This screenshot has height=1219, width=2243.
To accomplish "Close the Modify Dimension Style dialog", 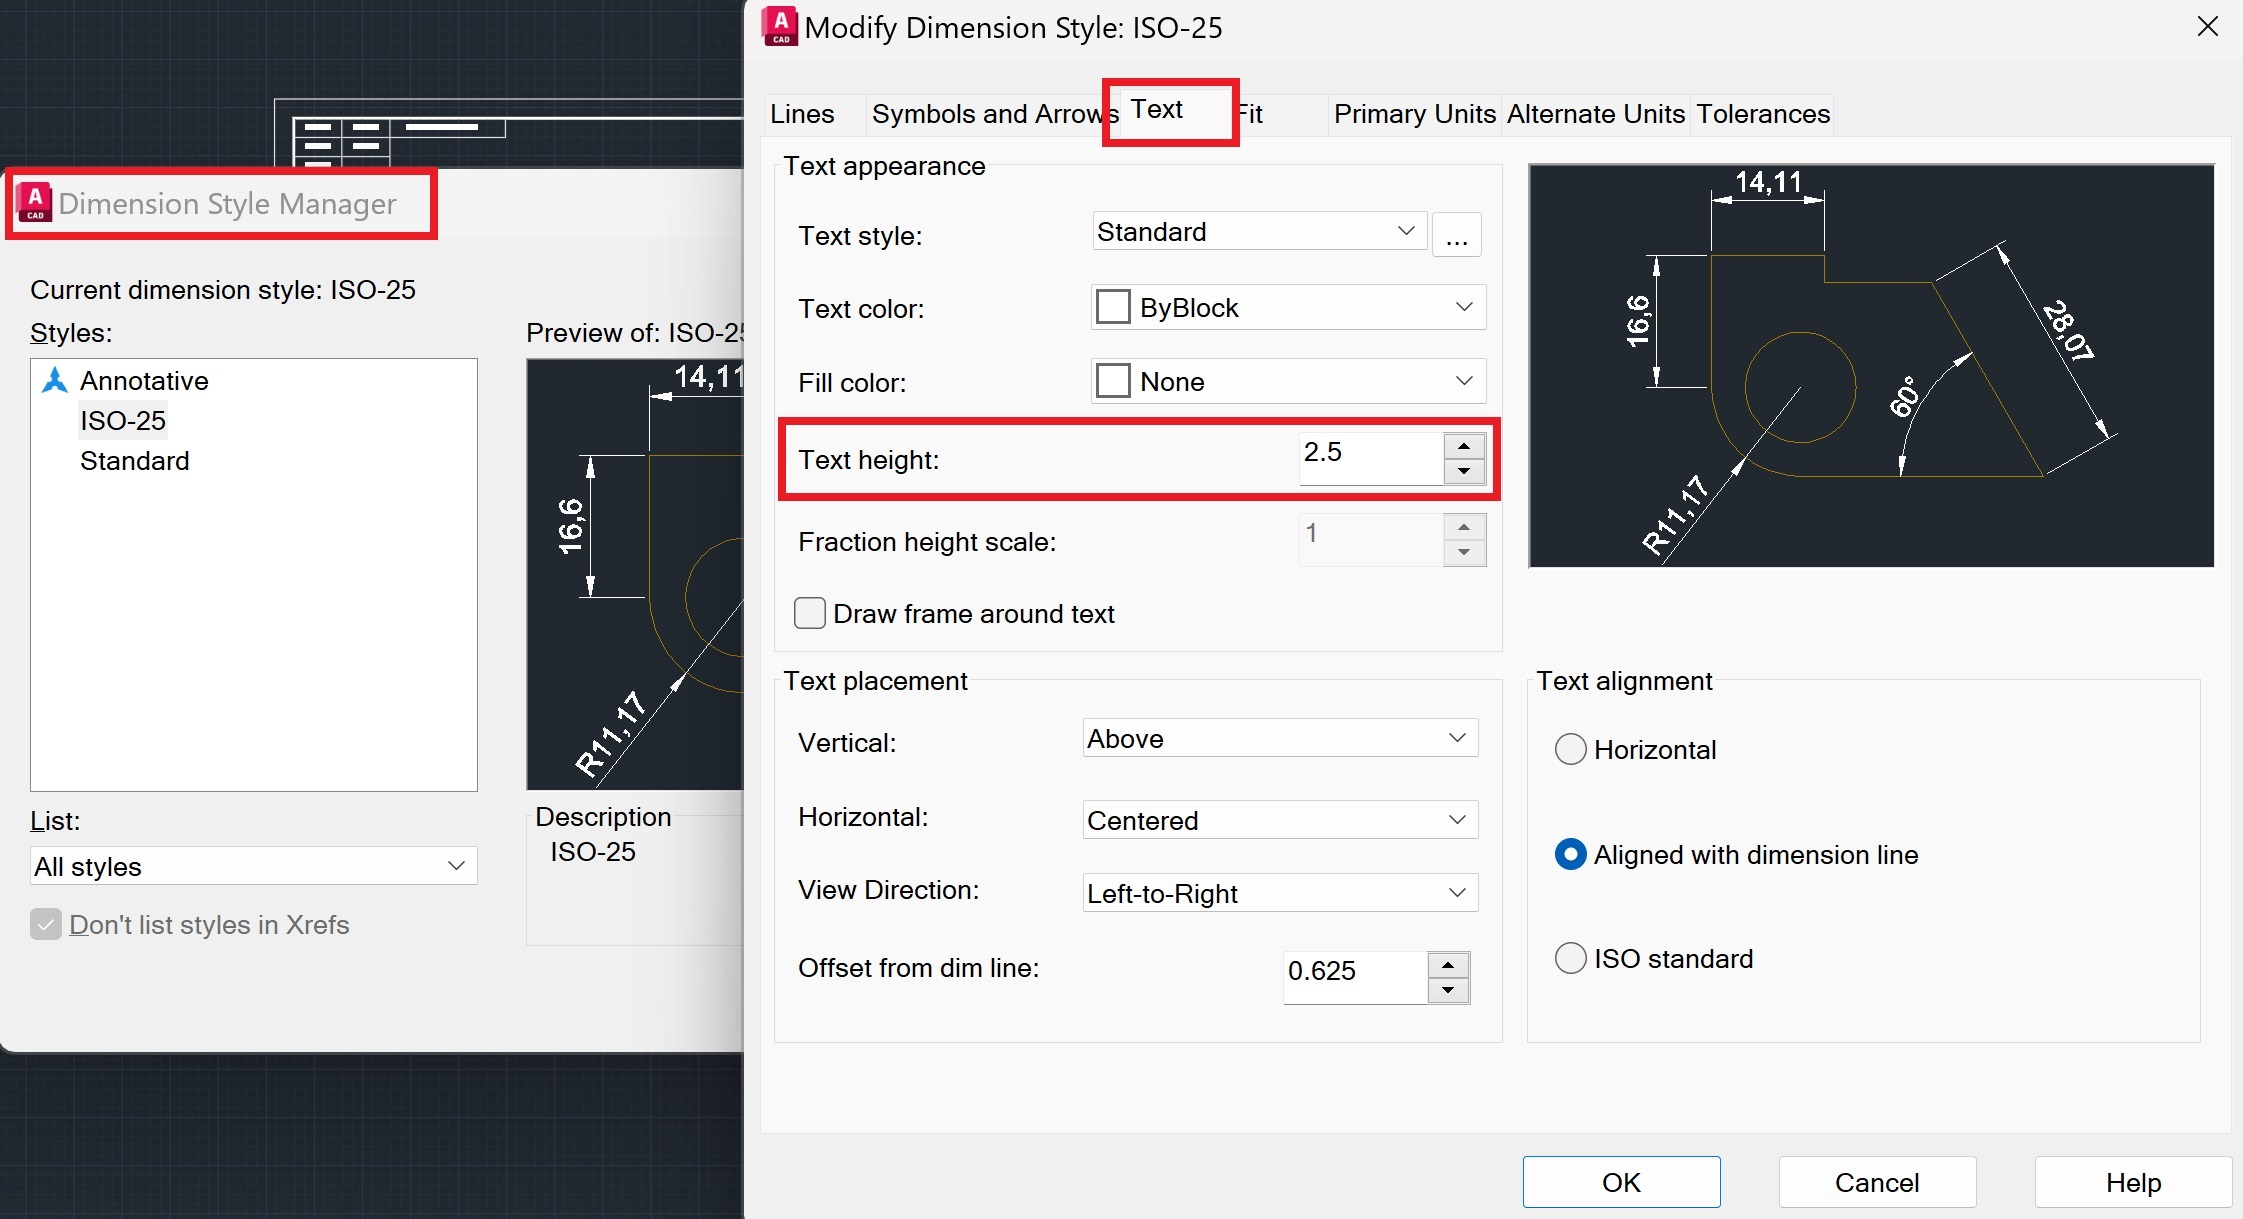I will (x=2207, y=27).
